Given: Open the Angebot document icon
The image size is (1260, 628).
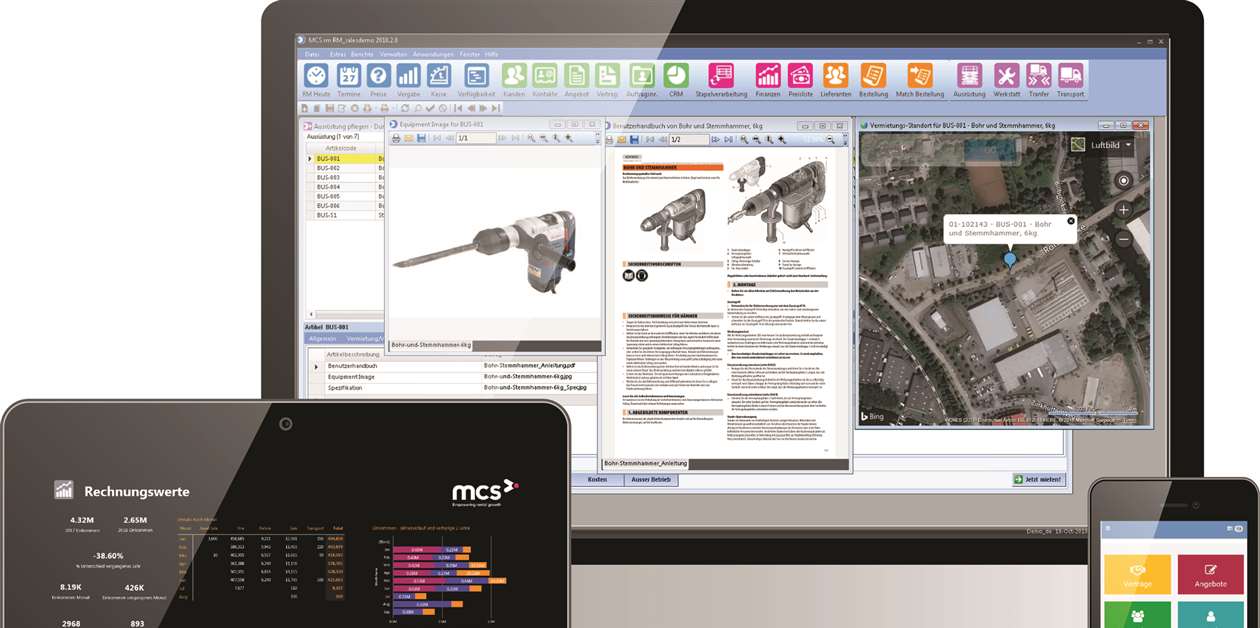Looking at the screenshot, I should pyautogui.click(x=576, y=76).
